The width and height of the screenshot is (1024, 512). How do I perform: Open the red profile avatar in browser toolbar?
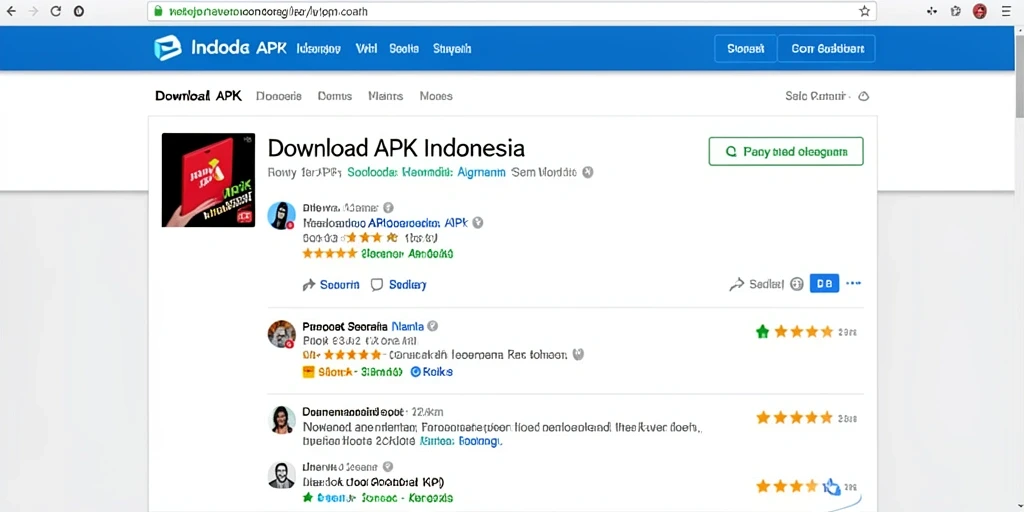(x=980, y=11)
